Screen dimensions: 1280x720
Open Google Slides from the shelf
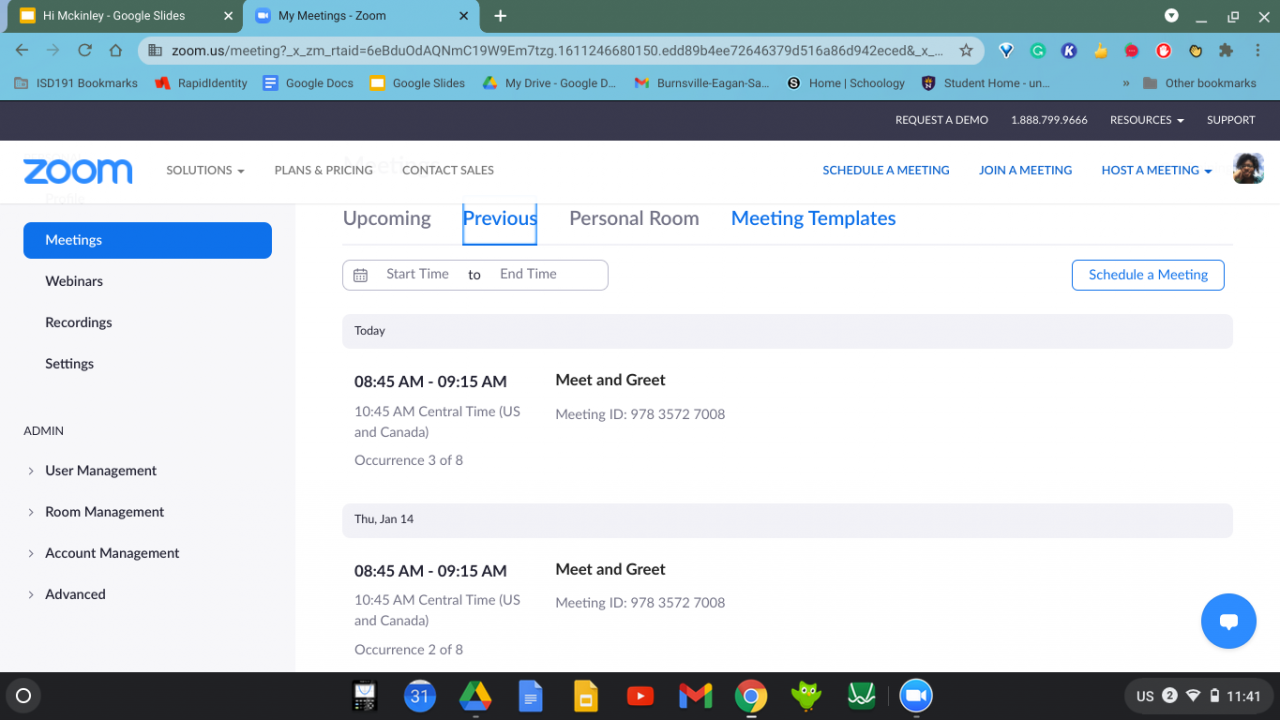[x=585, y=696]
